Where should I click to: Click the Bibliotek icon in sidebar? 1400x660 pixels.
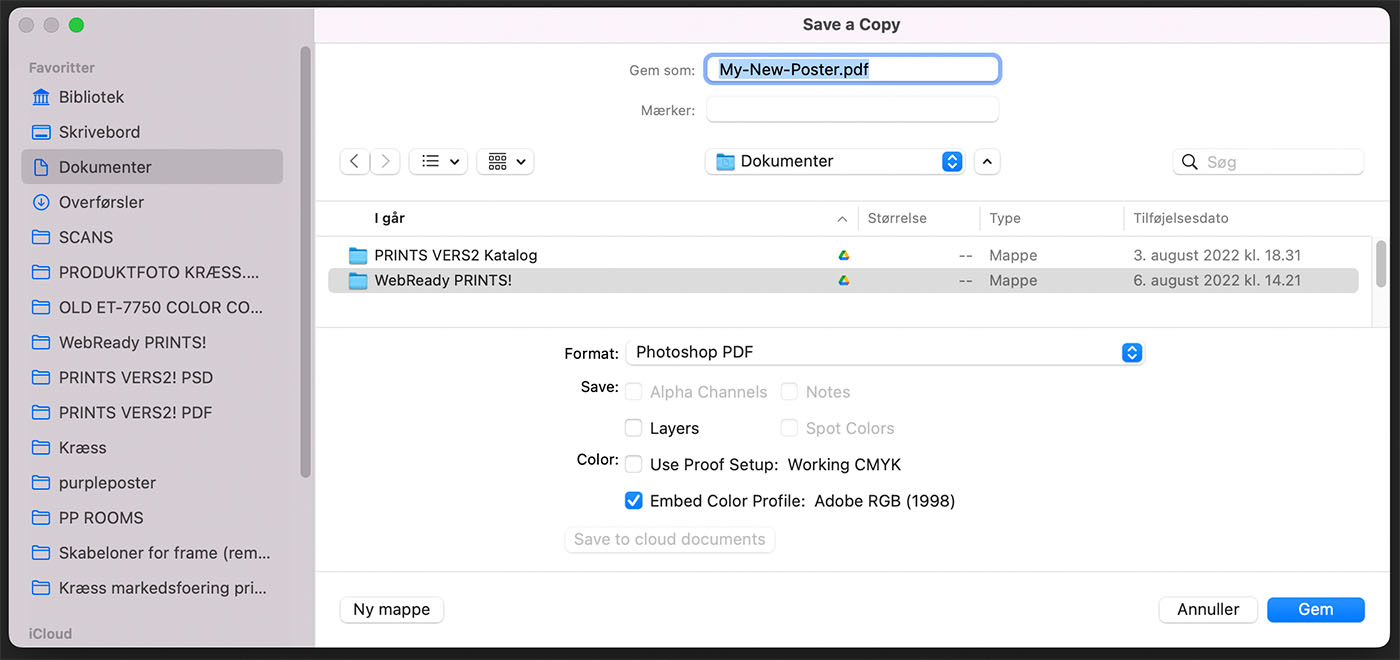(x=41, y=97)
